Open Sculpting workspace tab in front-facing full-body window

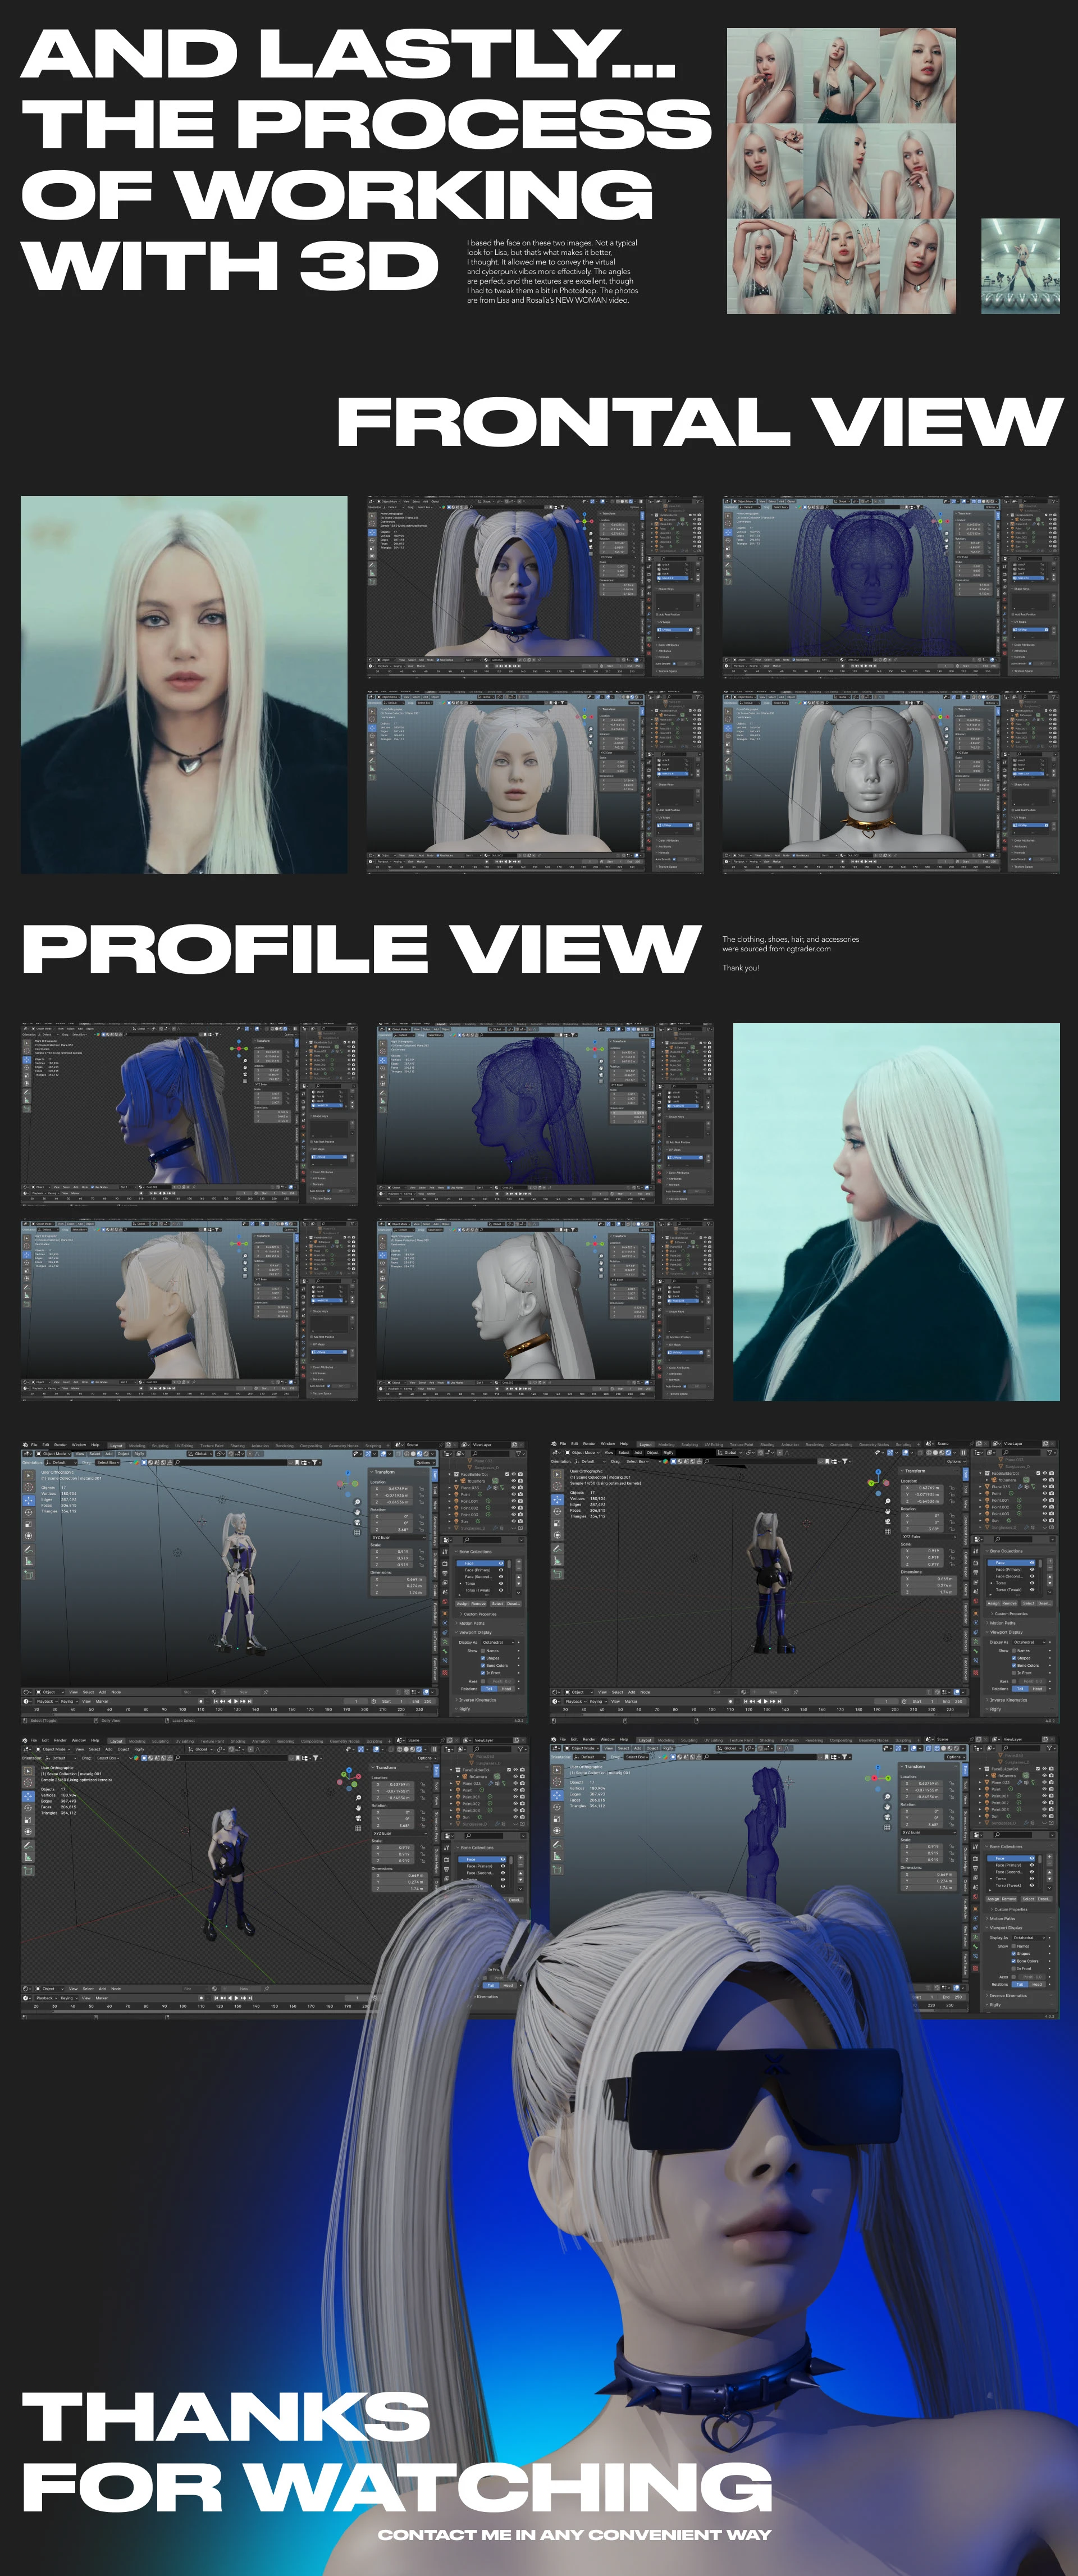click(160, 1446)
